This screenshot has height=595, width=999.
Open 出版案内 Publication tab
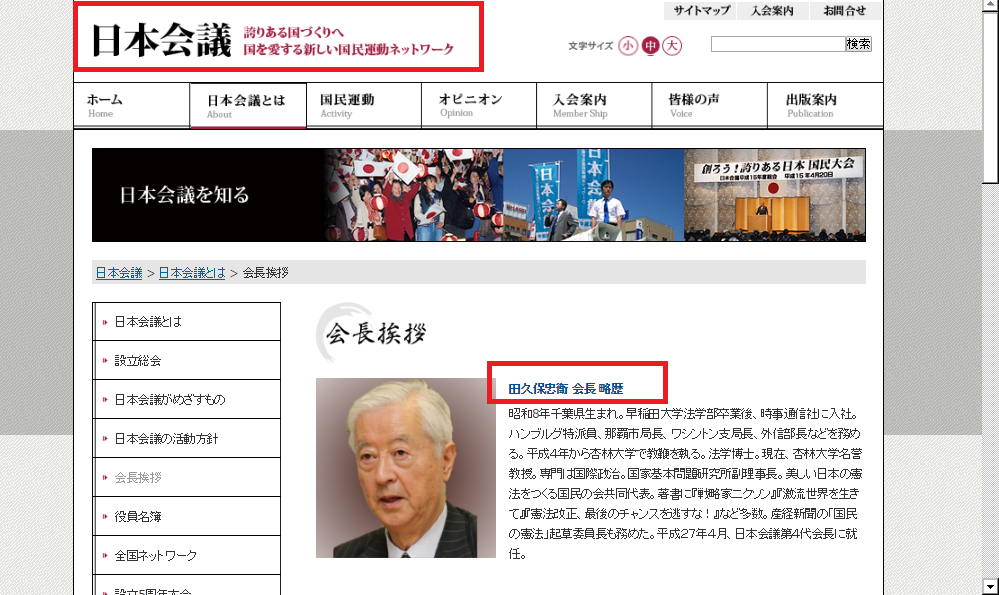click(x=825, y=106)
